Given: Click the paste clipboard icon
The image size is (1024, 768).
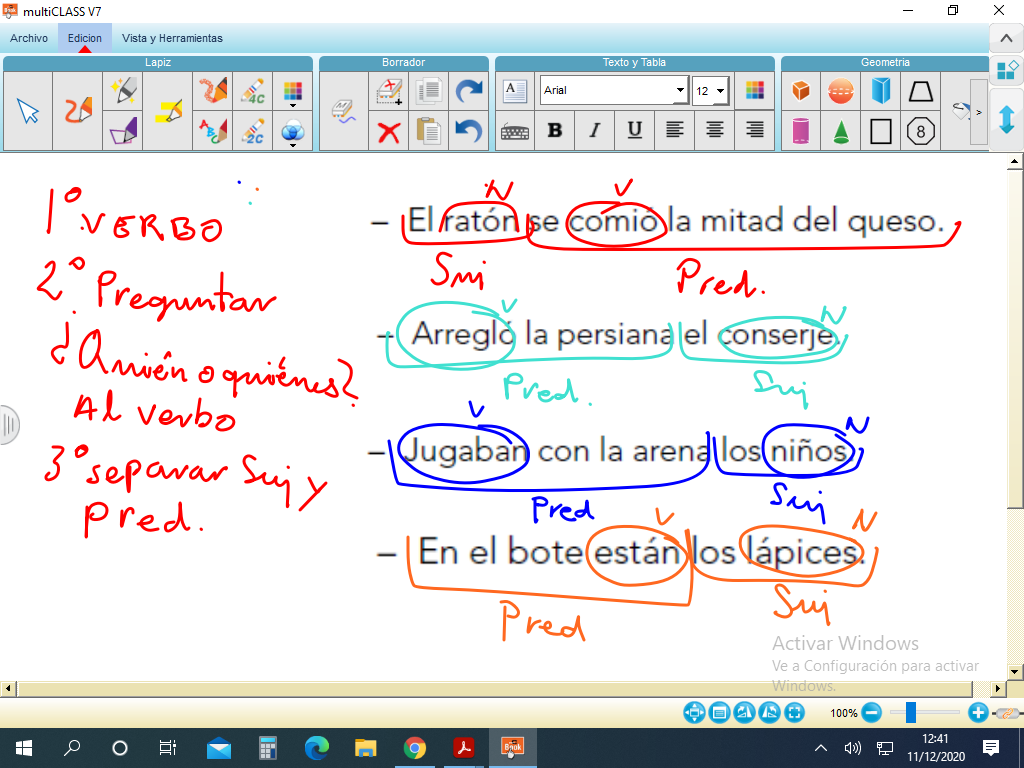Looking at the screenshot, I should (428, 131).
